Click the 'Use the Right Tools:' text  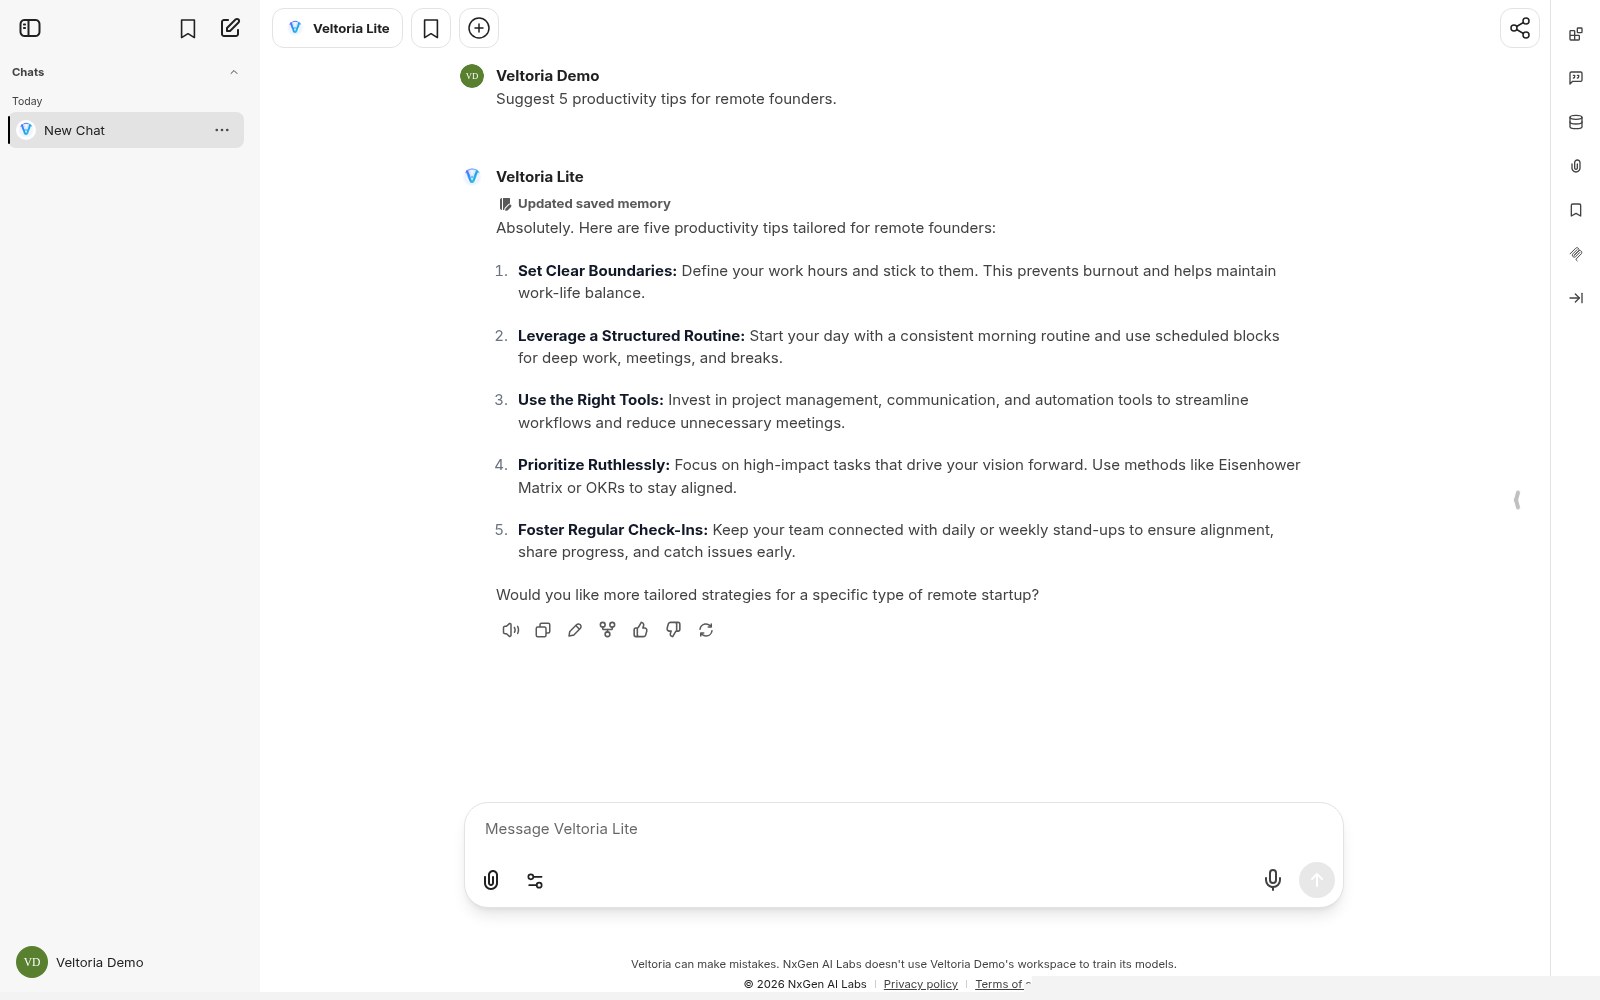(591, 400)
